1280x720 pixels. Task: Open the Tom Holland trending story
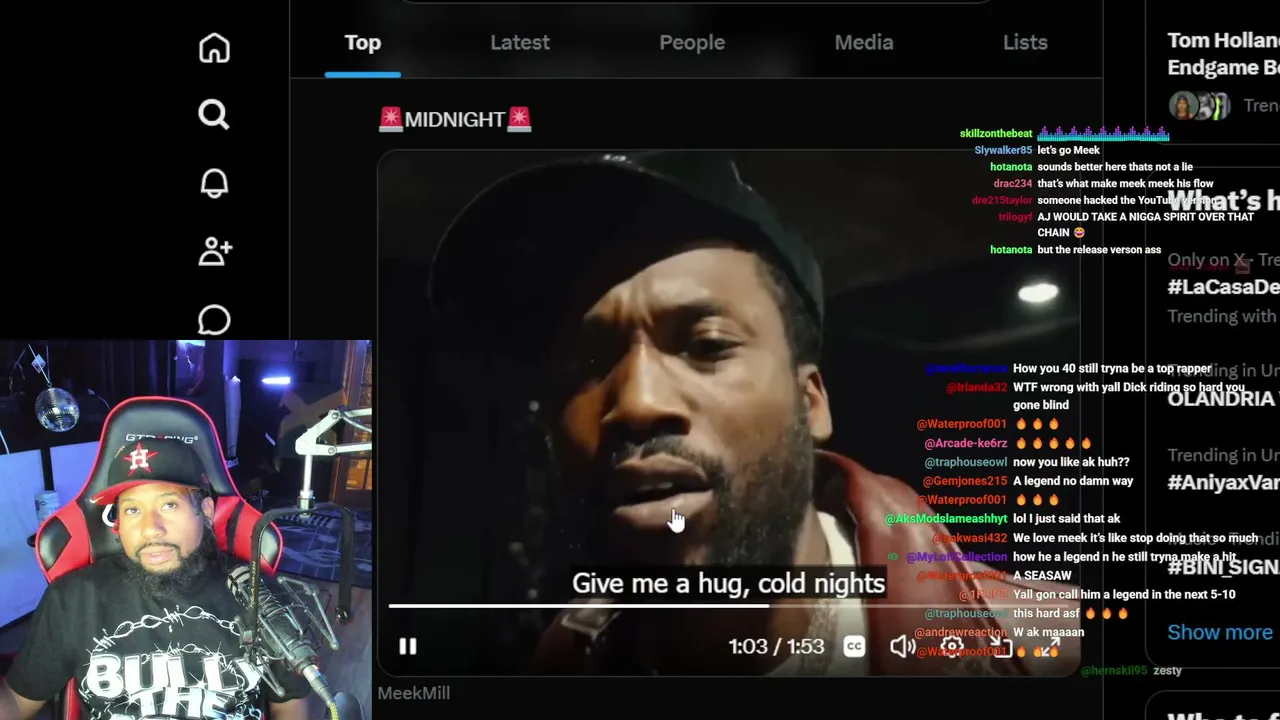click(x=1223, y=54)
